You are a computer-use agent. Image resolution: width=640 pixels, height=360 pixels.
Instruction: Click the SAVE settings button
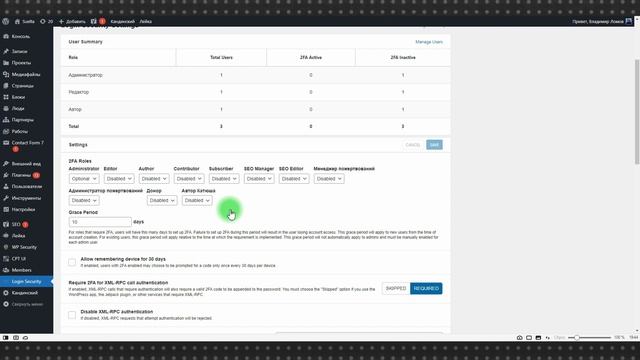(x=434, y=144)
